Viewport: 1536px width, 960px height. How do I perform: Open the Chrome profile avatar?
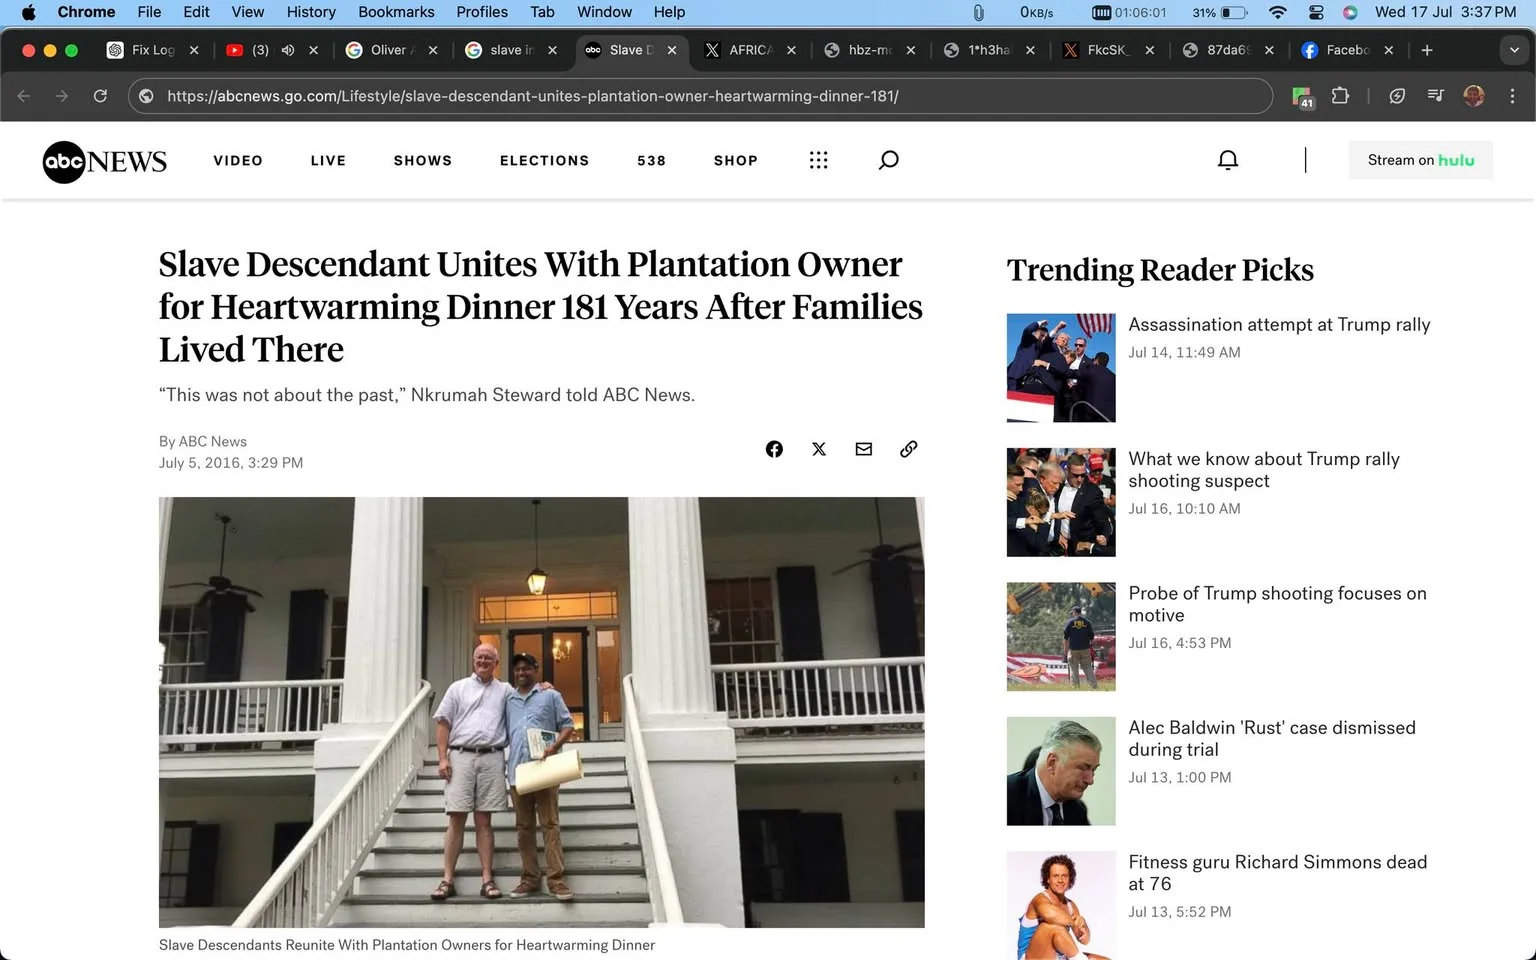click(1474, 96)
